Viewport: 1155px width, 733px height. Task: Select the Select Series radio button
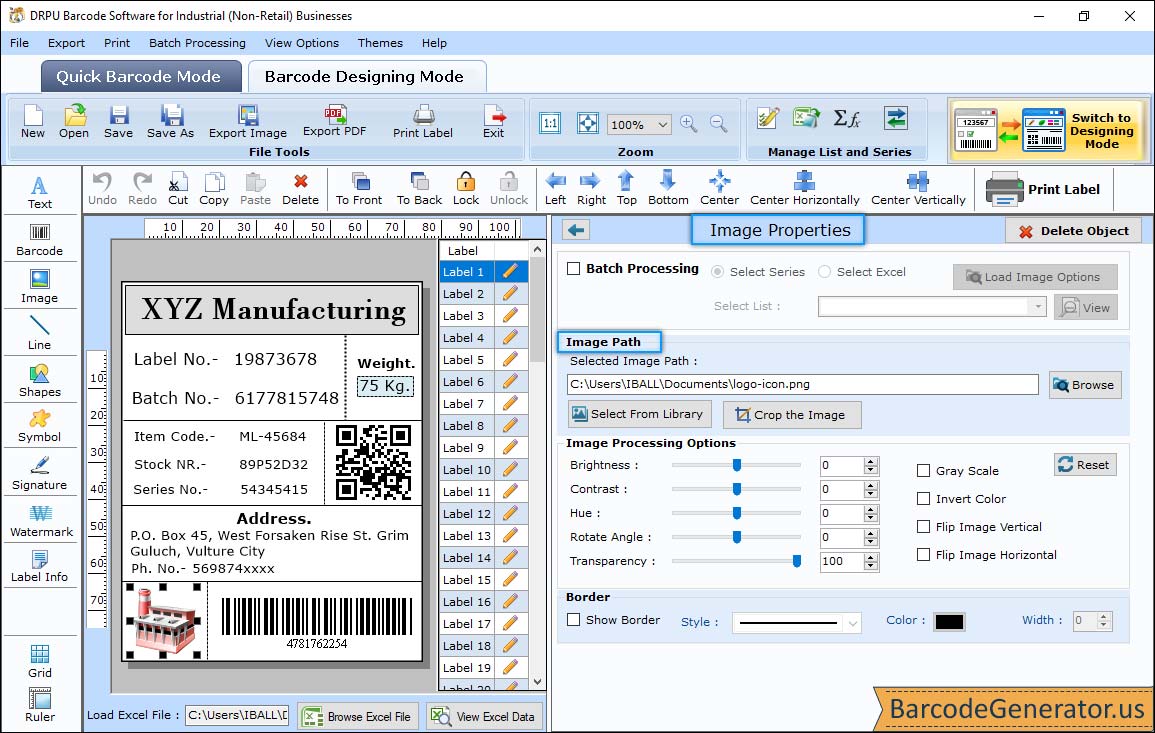click(x=717, y=272)
